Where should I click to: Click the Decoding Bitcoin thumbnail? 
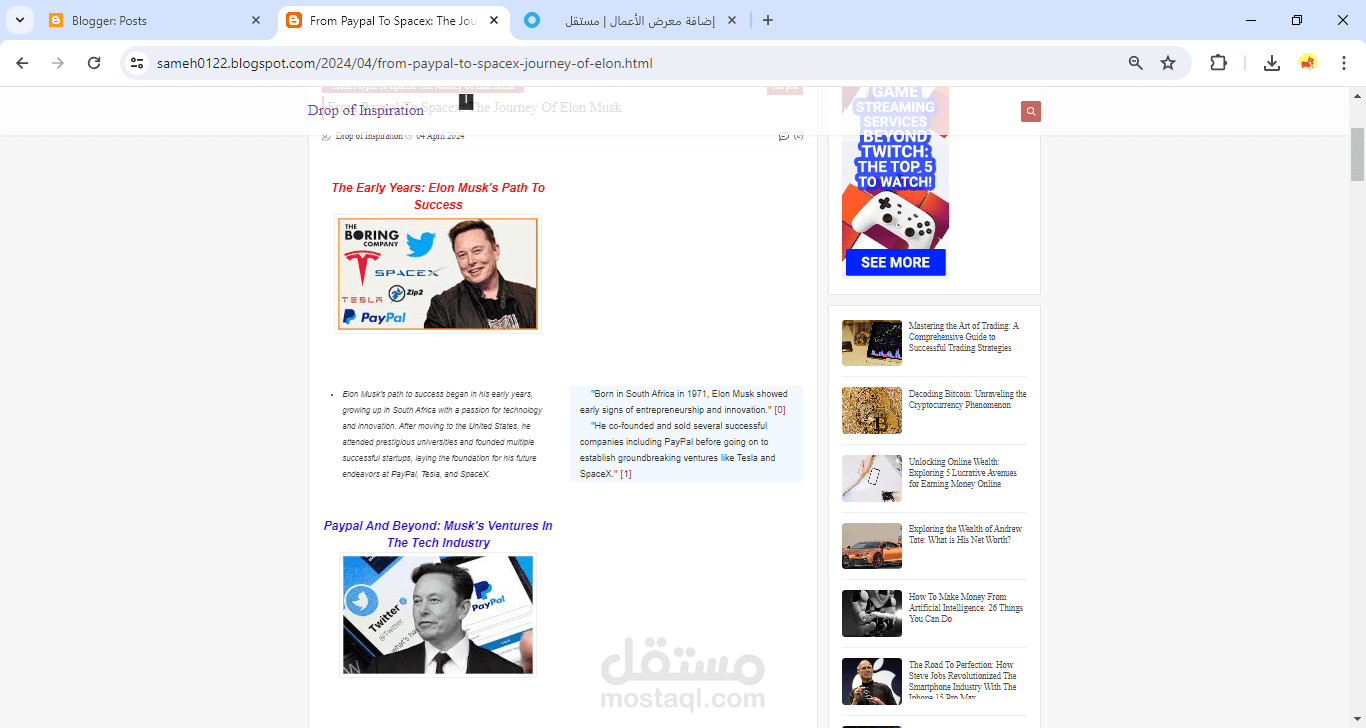click(872, 410)
